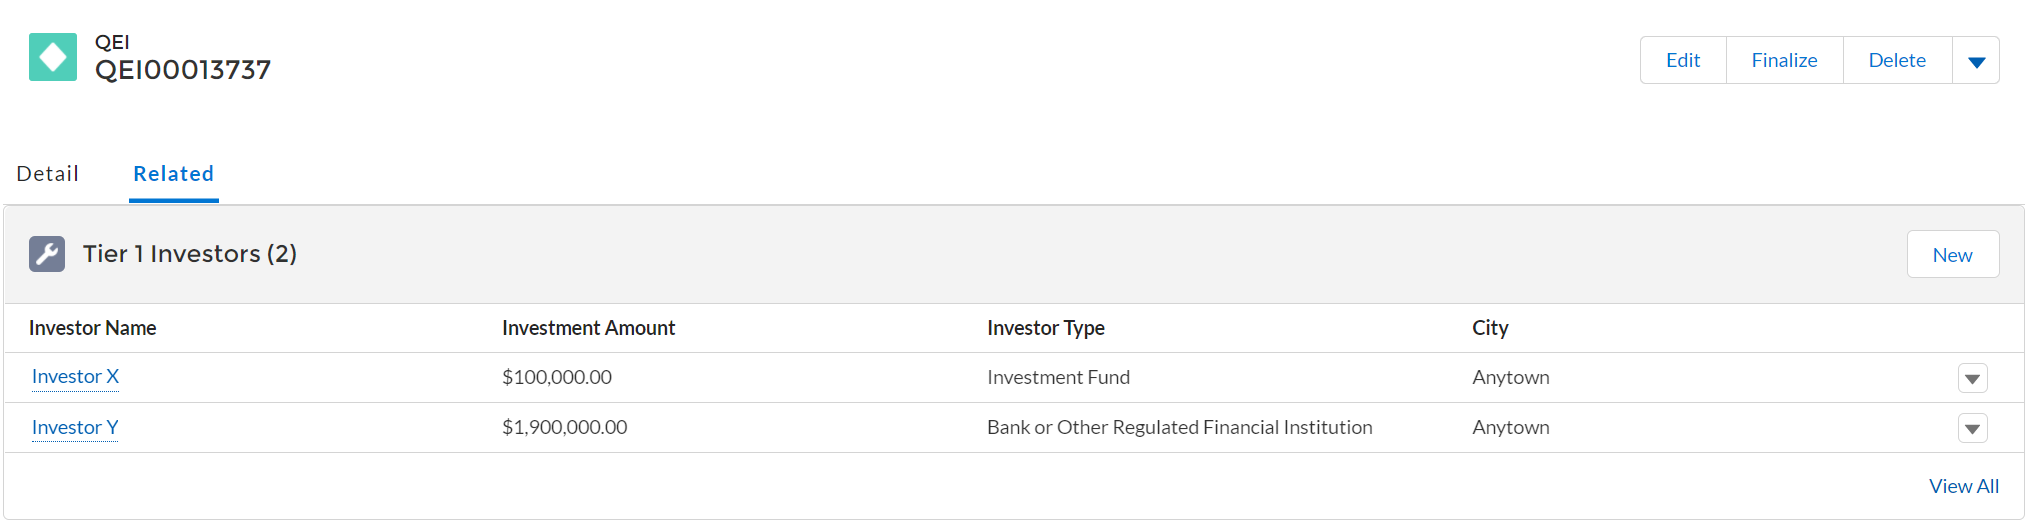Expand row actions menu for Investor Y
Image resolution: width=2030 pixels, height=520 pixels.
(1972, 428)
